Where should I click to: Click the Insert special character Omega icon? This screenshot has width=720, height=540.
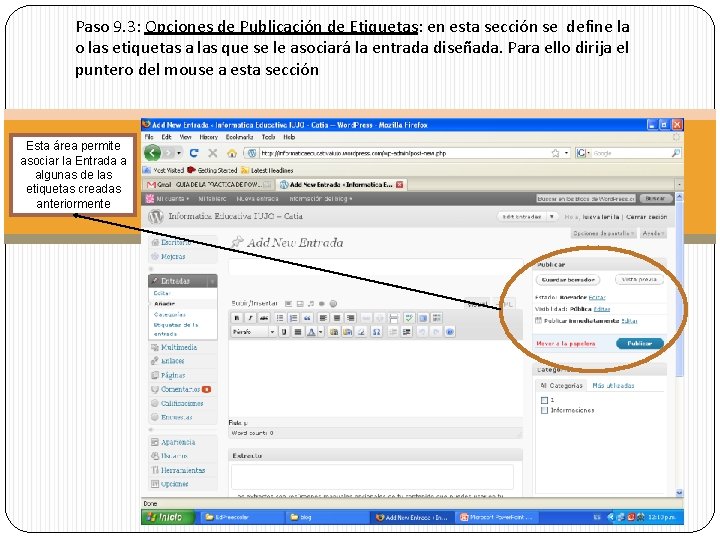377,332
